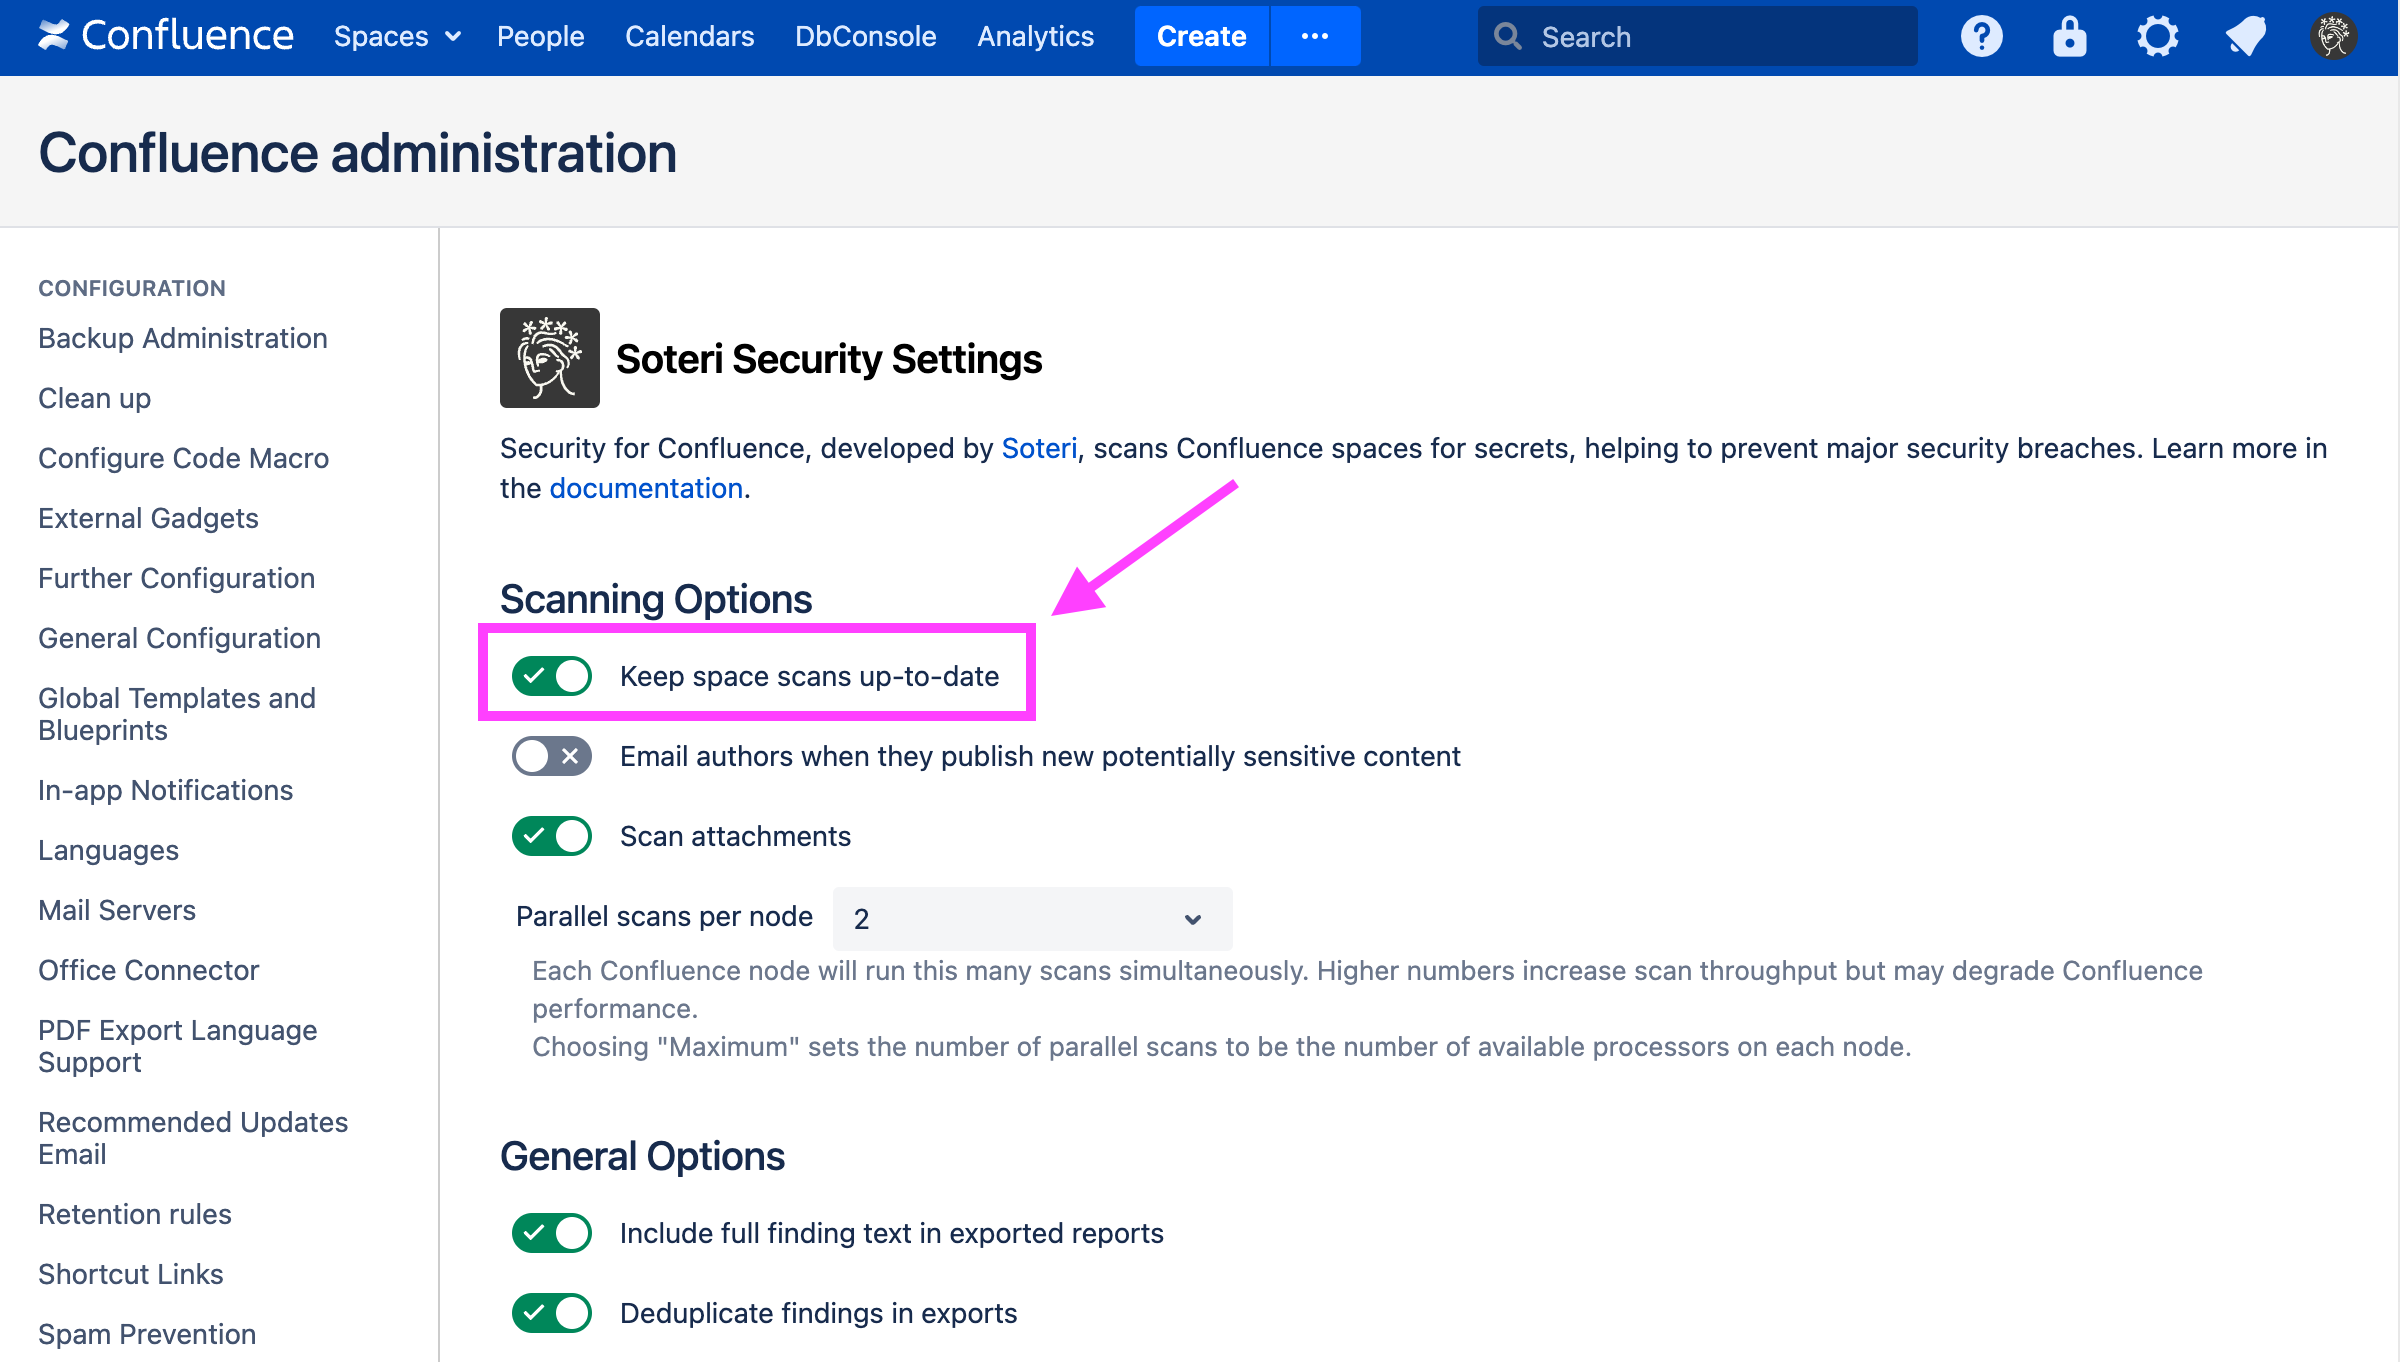Open the Calendars menu item
This screenshot has height=1362, width=2400.
[689, 37]
